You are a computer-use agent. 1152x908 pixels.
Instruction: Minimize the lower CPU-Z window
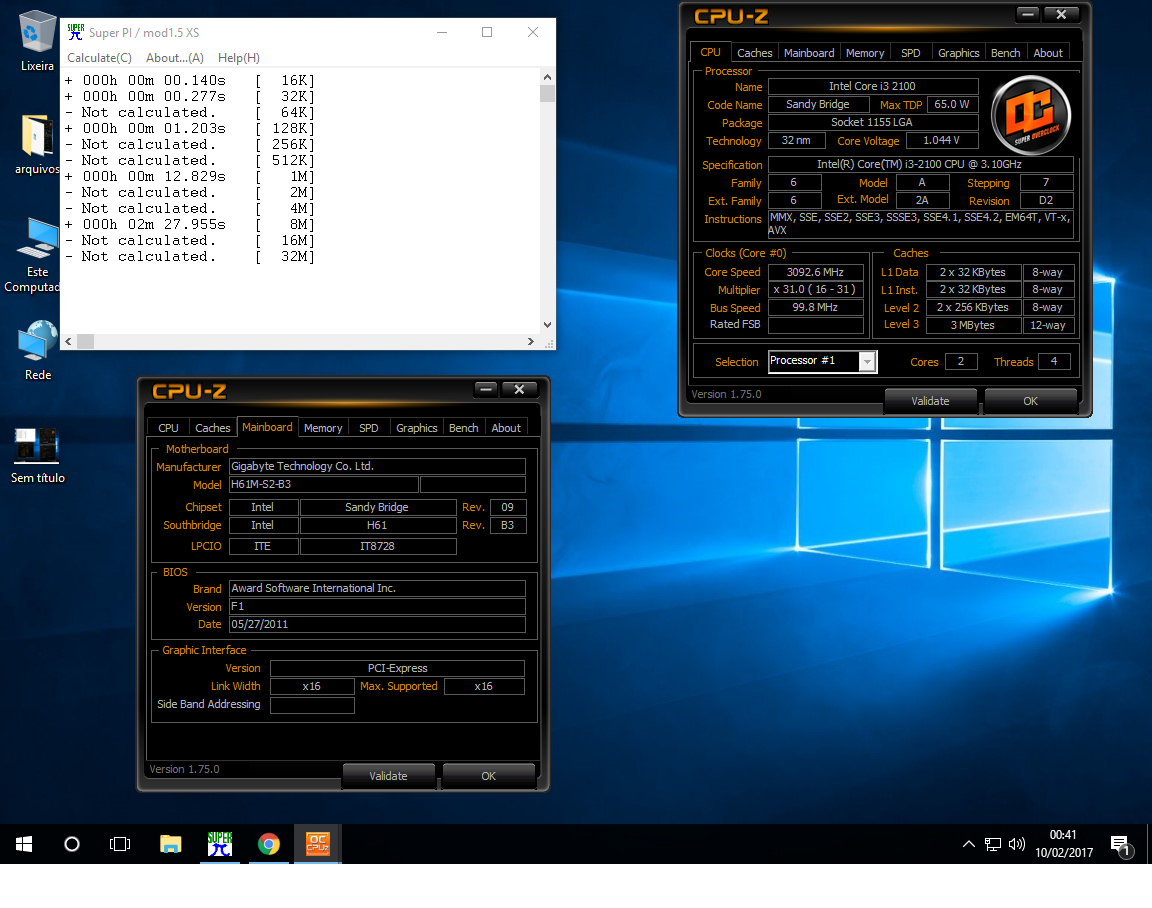pyautogui.click(x=486, y=389)
